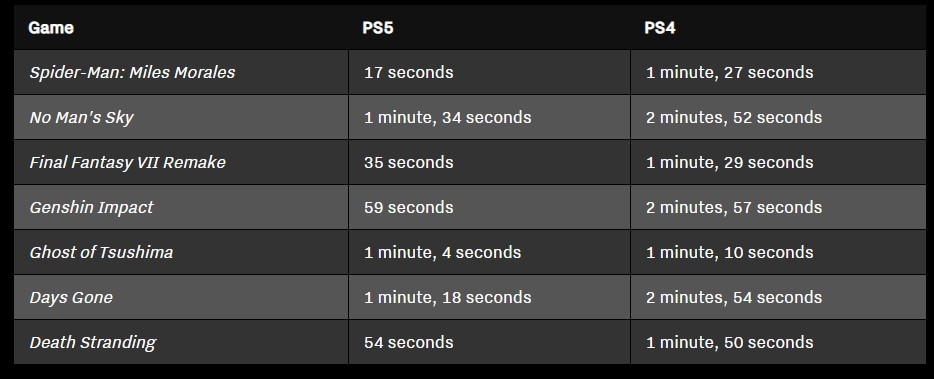Select the Ghost of Tsushima game cell
934x379 pixels.
click(181, 252)
